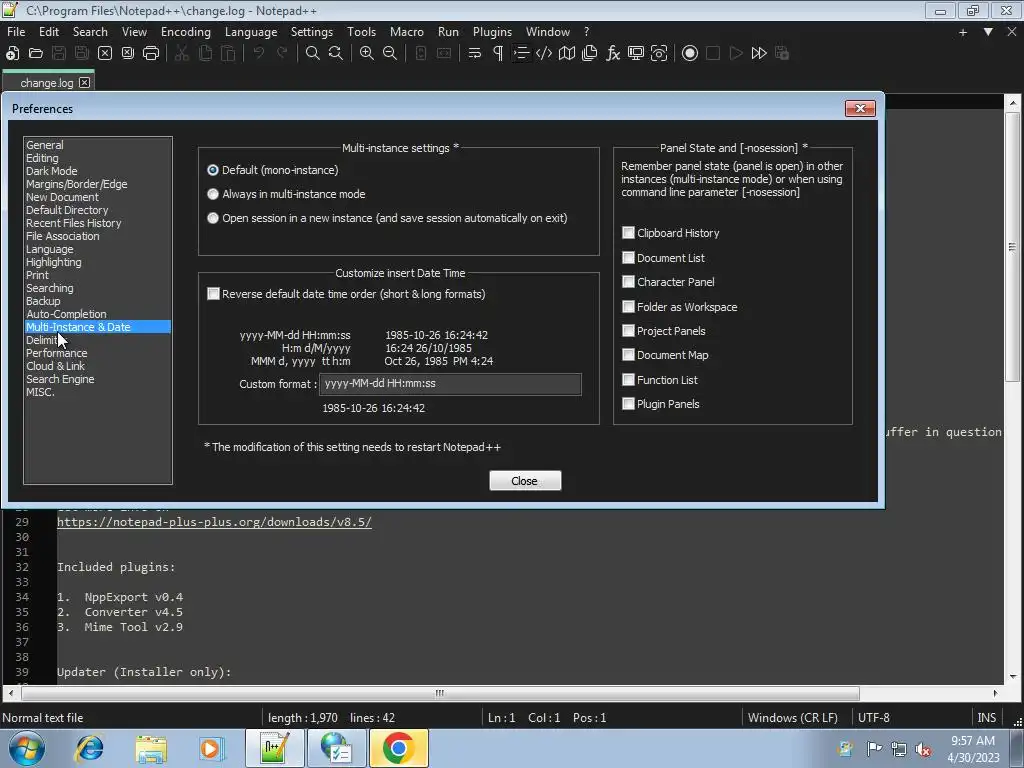The width and height of the screenshot is (1024, 768).
Task: Check the Character Panel checkbox
Action: pyautogui.click(x=628, y=281)
